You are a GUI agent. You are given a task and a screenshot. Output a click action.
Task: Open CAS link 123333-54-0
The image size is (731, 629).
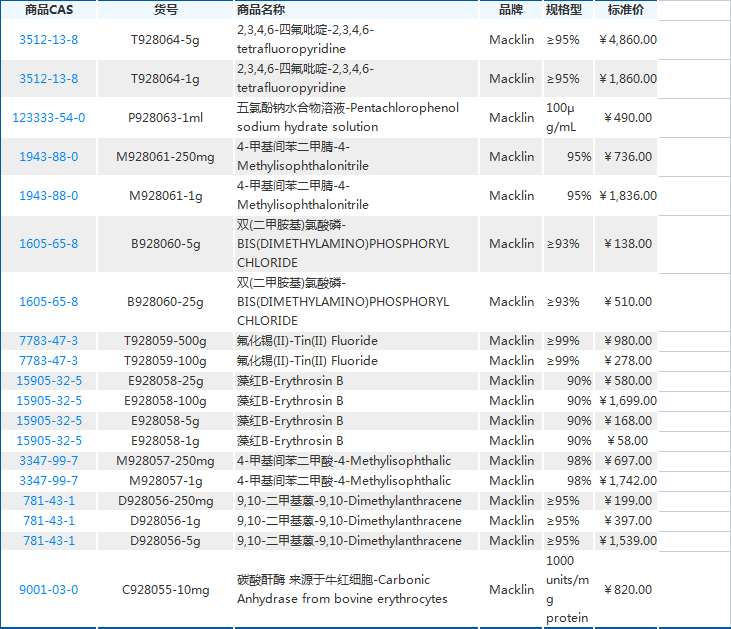(48, 118)
